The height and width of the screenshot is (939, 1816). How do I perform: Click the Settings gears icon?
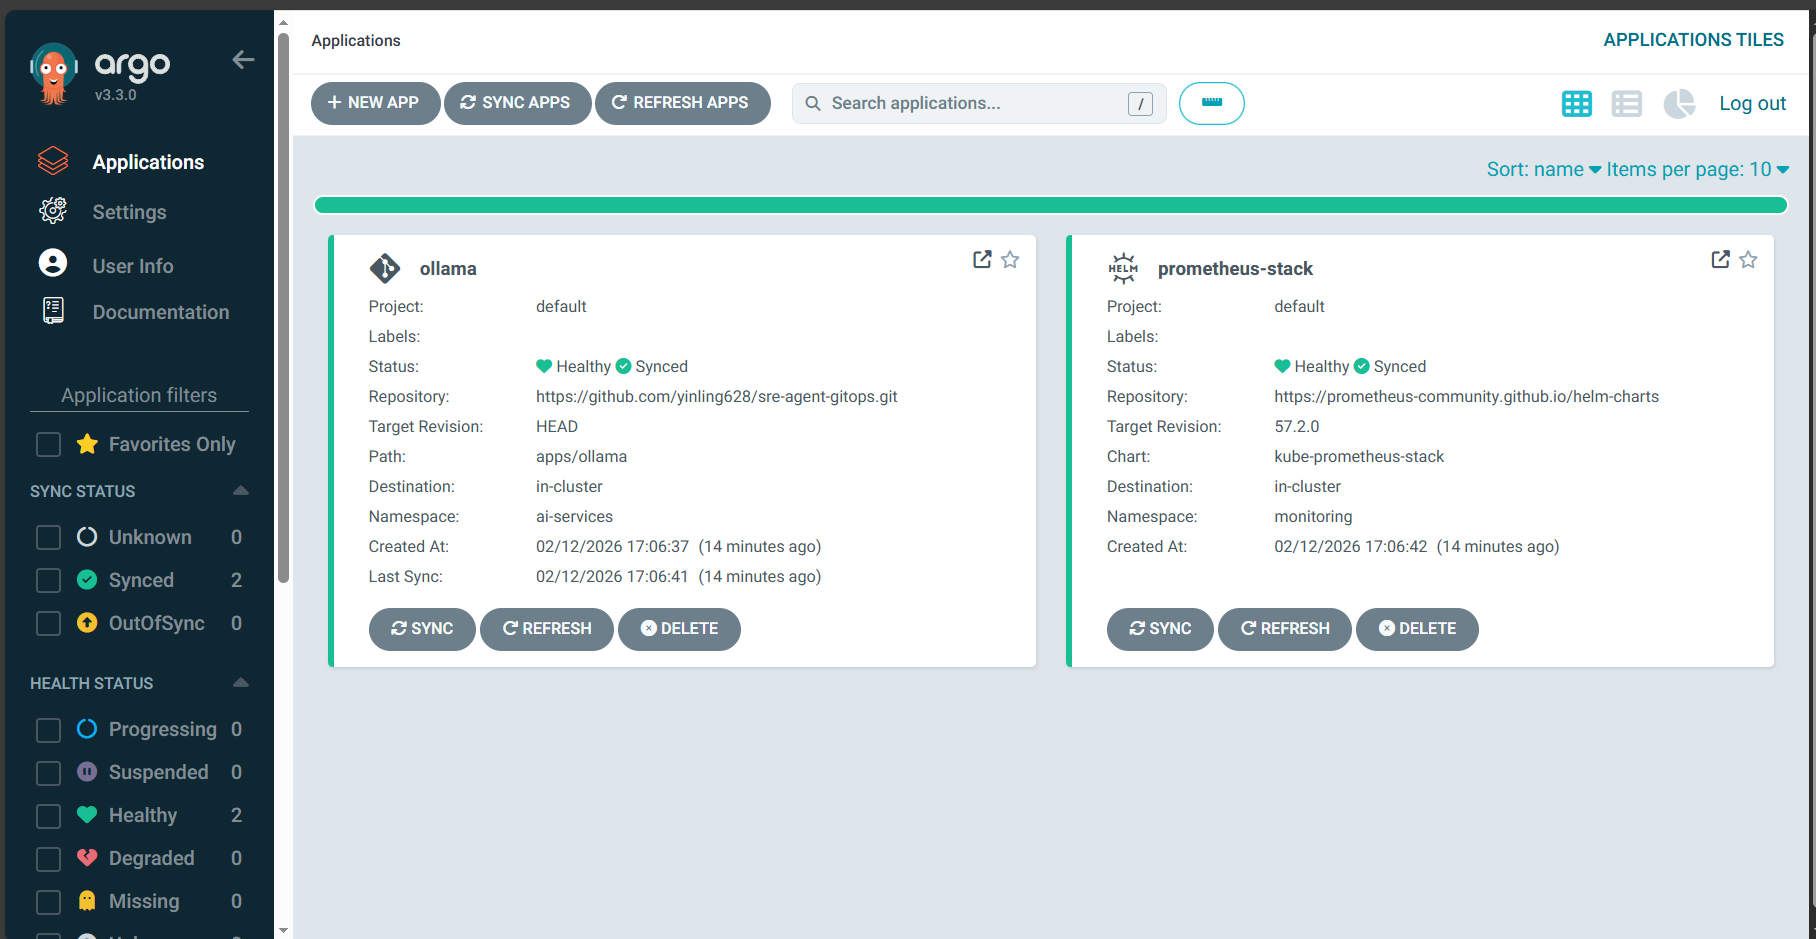click(53, 210)
